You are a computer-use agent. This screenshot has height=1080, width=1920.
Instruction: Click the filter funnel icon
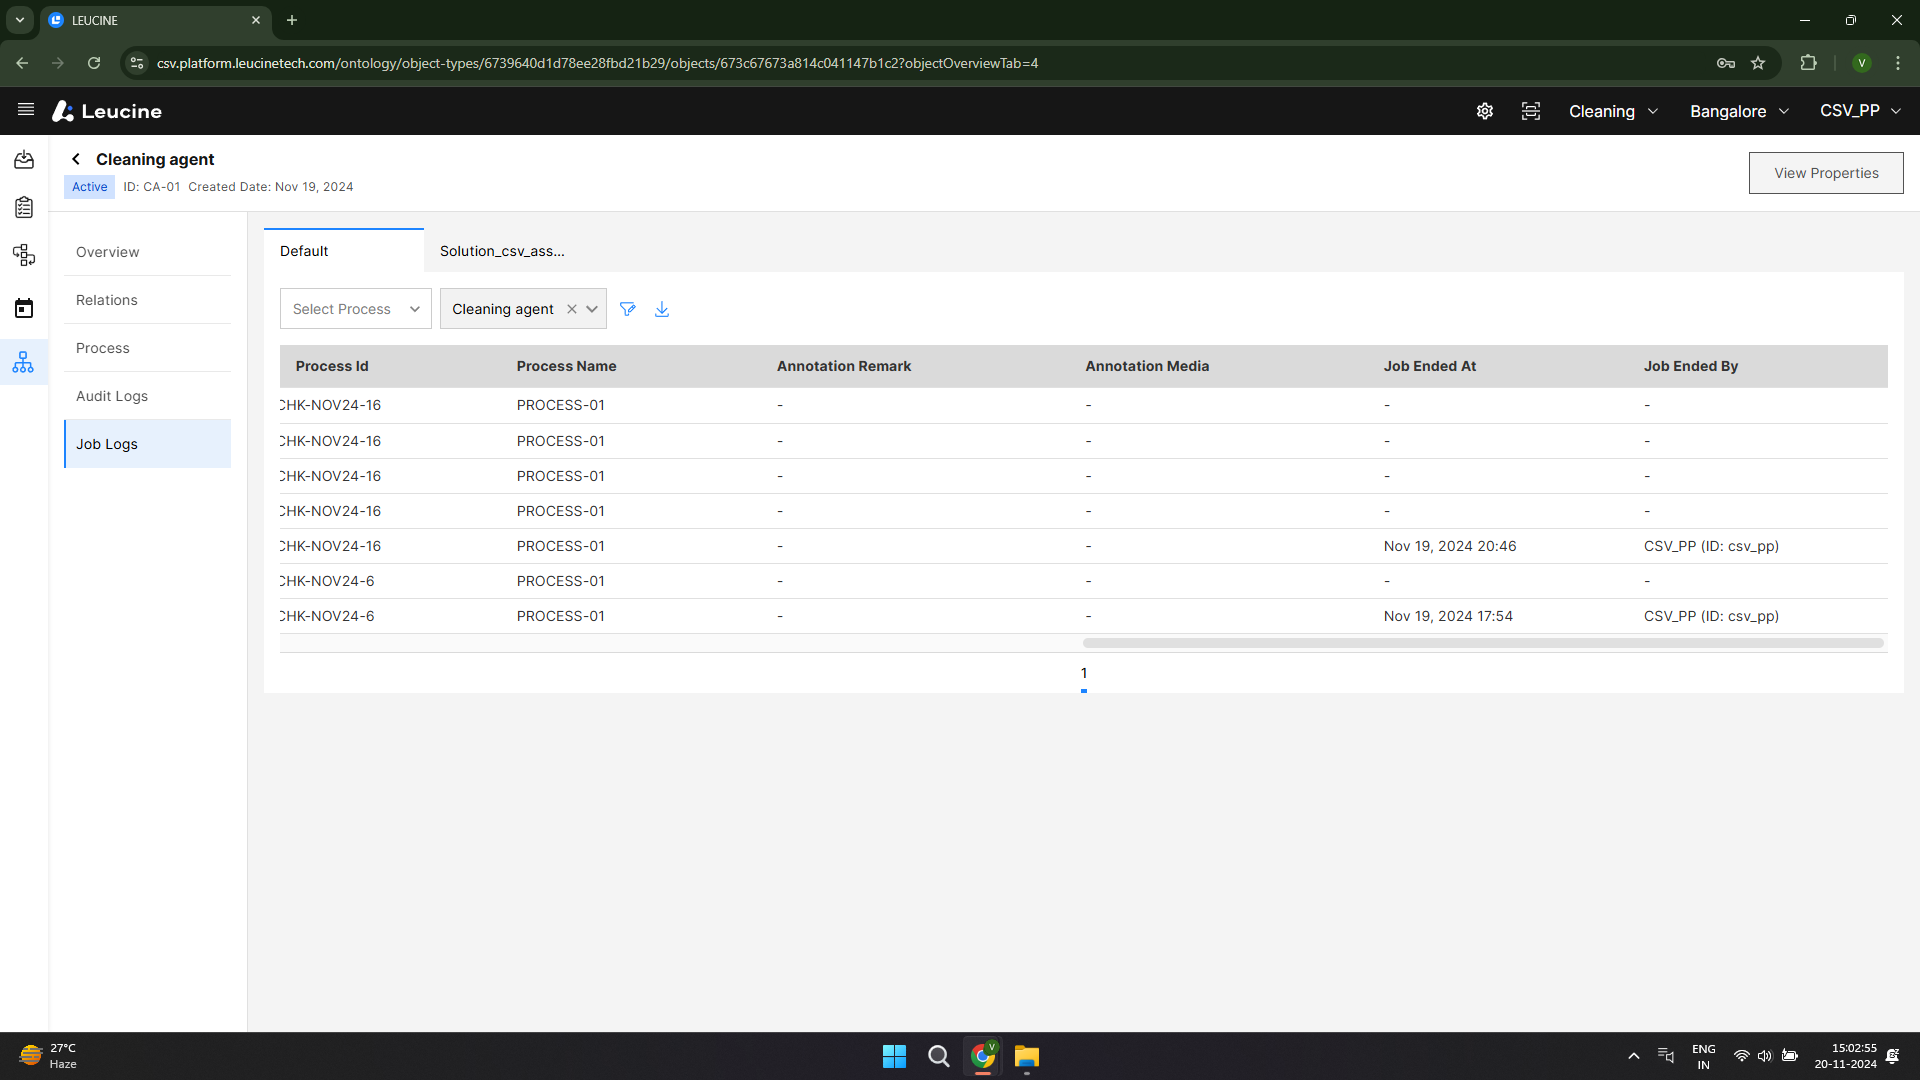[628, 309]
